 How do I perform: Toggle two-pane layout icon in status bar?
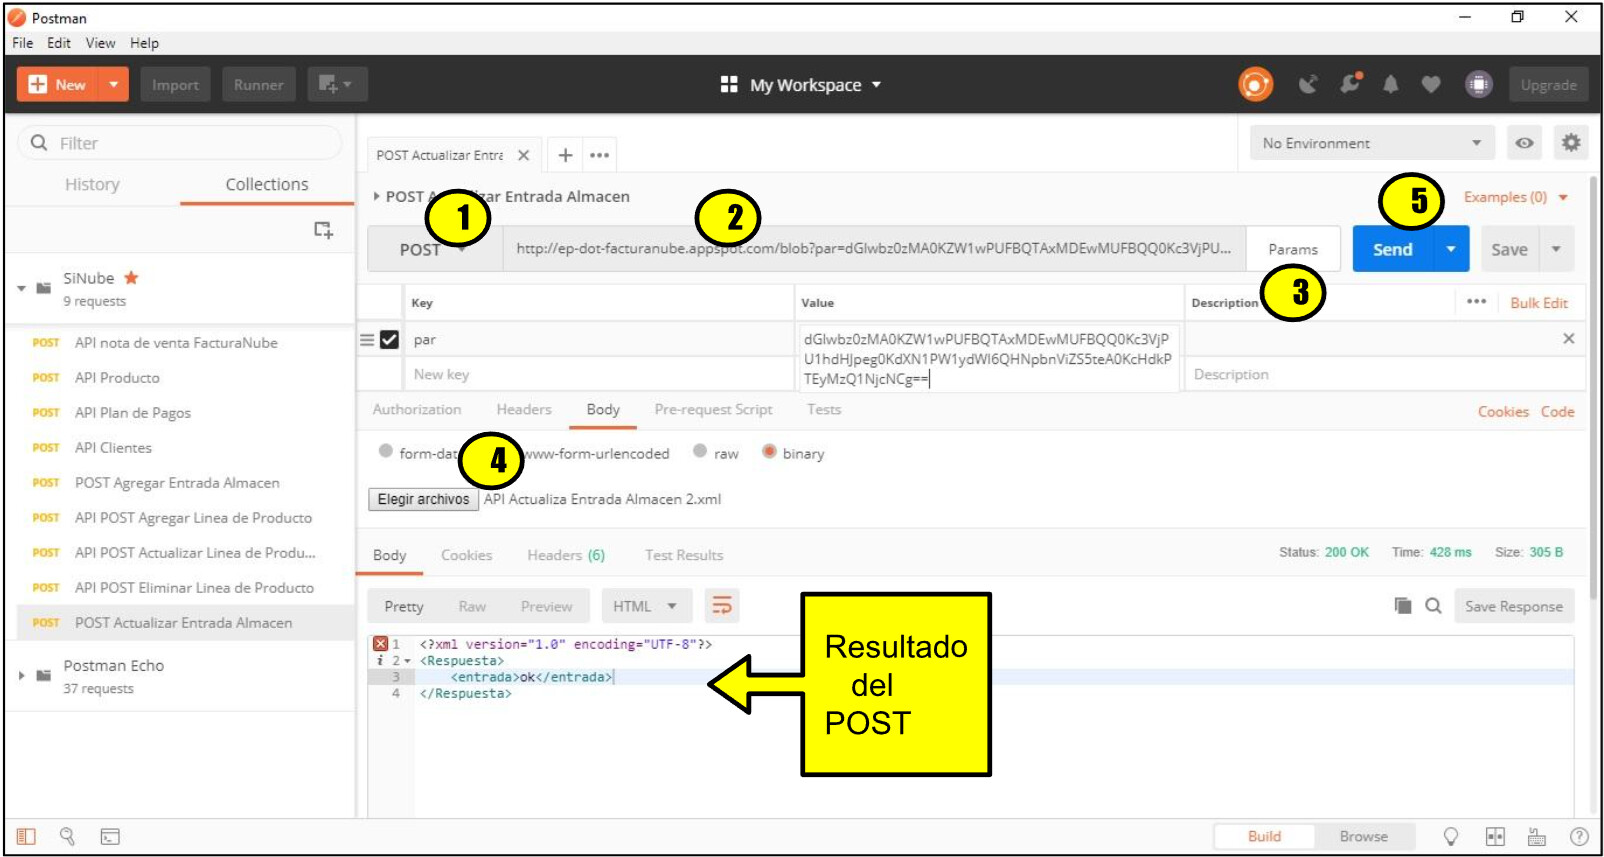pos(1495,836)
